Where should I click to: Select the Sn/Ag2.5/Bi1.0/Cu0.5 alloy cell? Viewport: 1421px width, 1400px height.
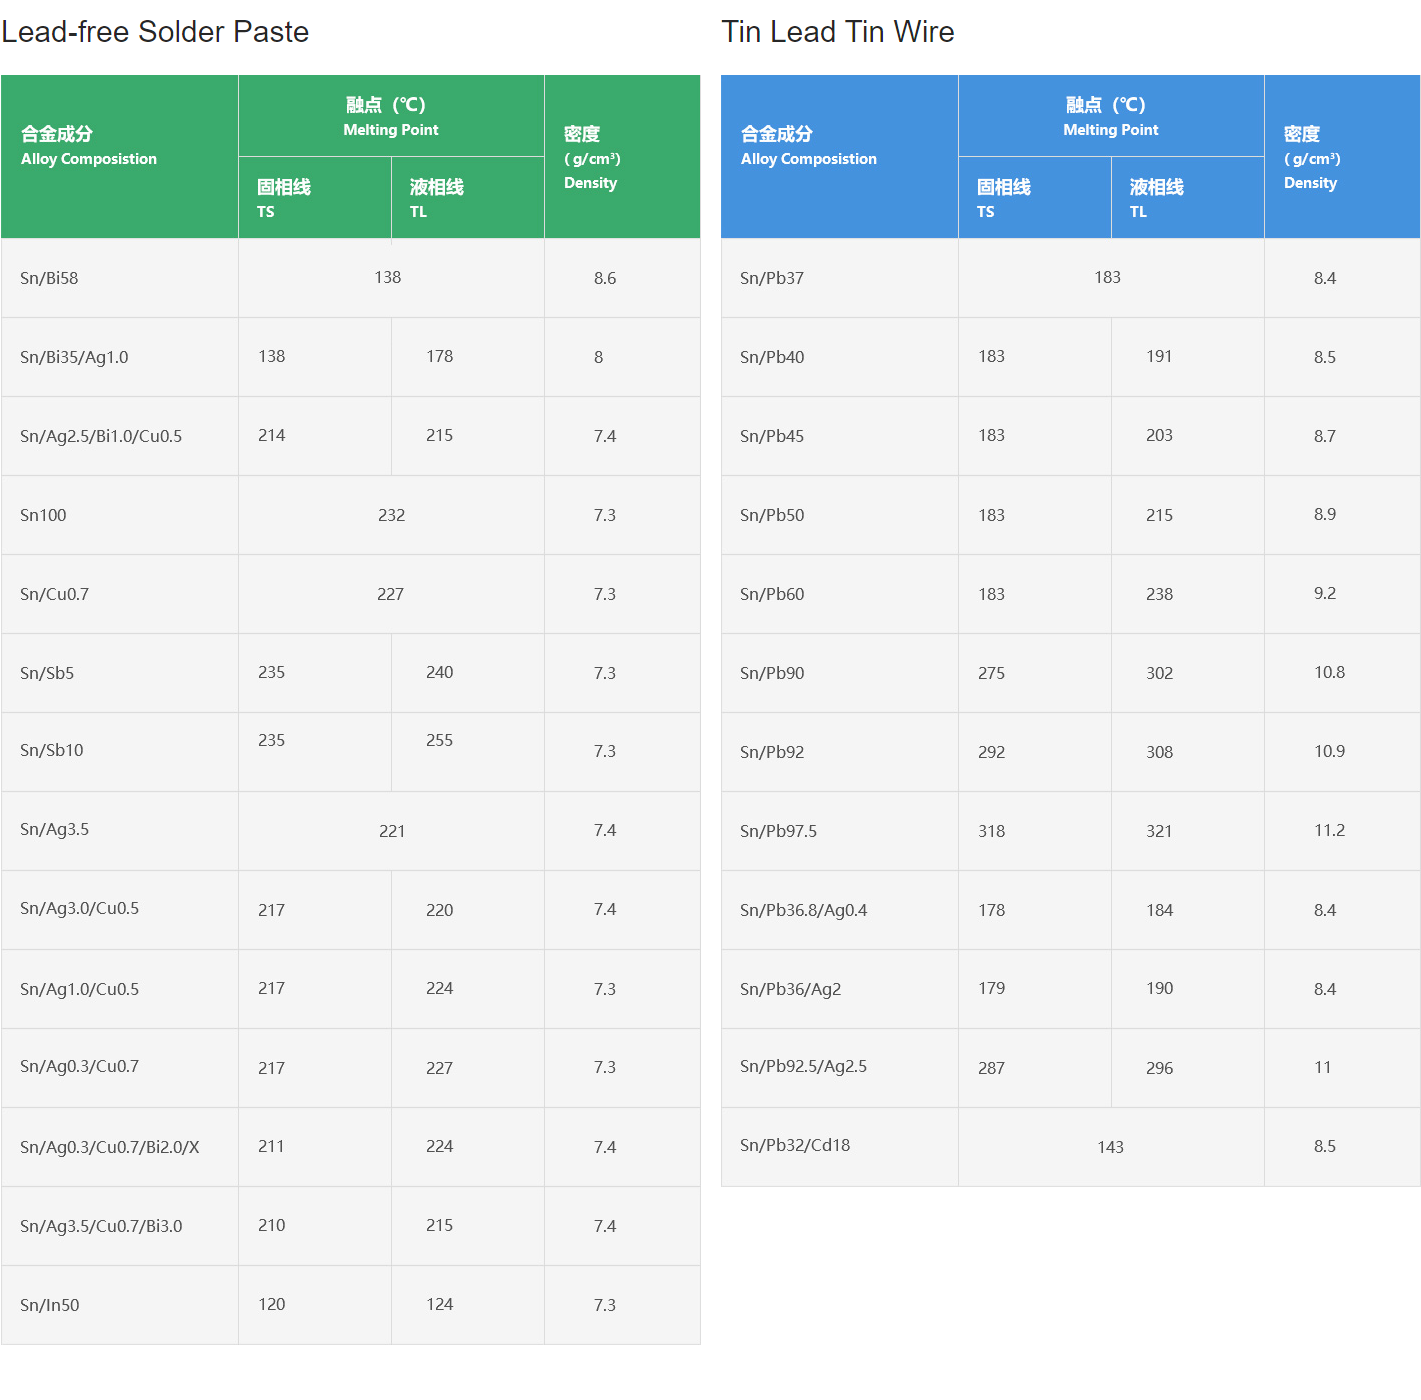[x=101, y=436]
